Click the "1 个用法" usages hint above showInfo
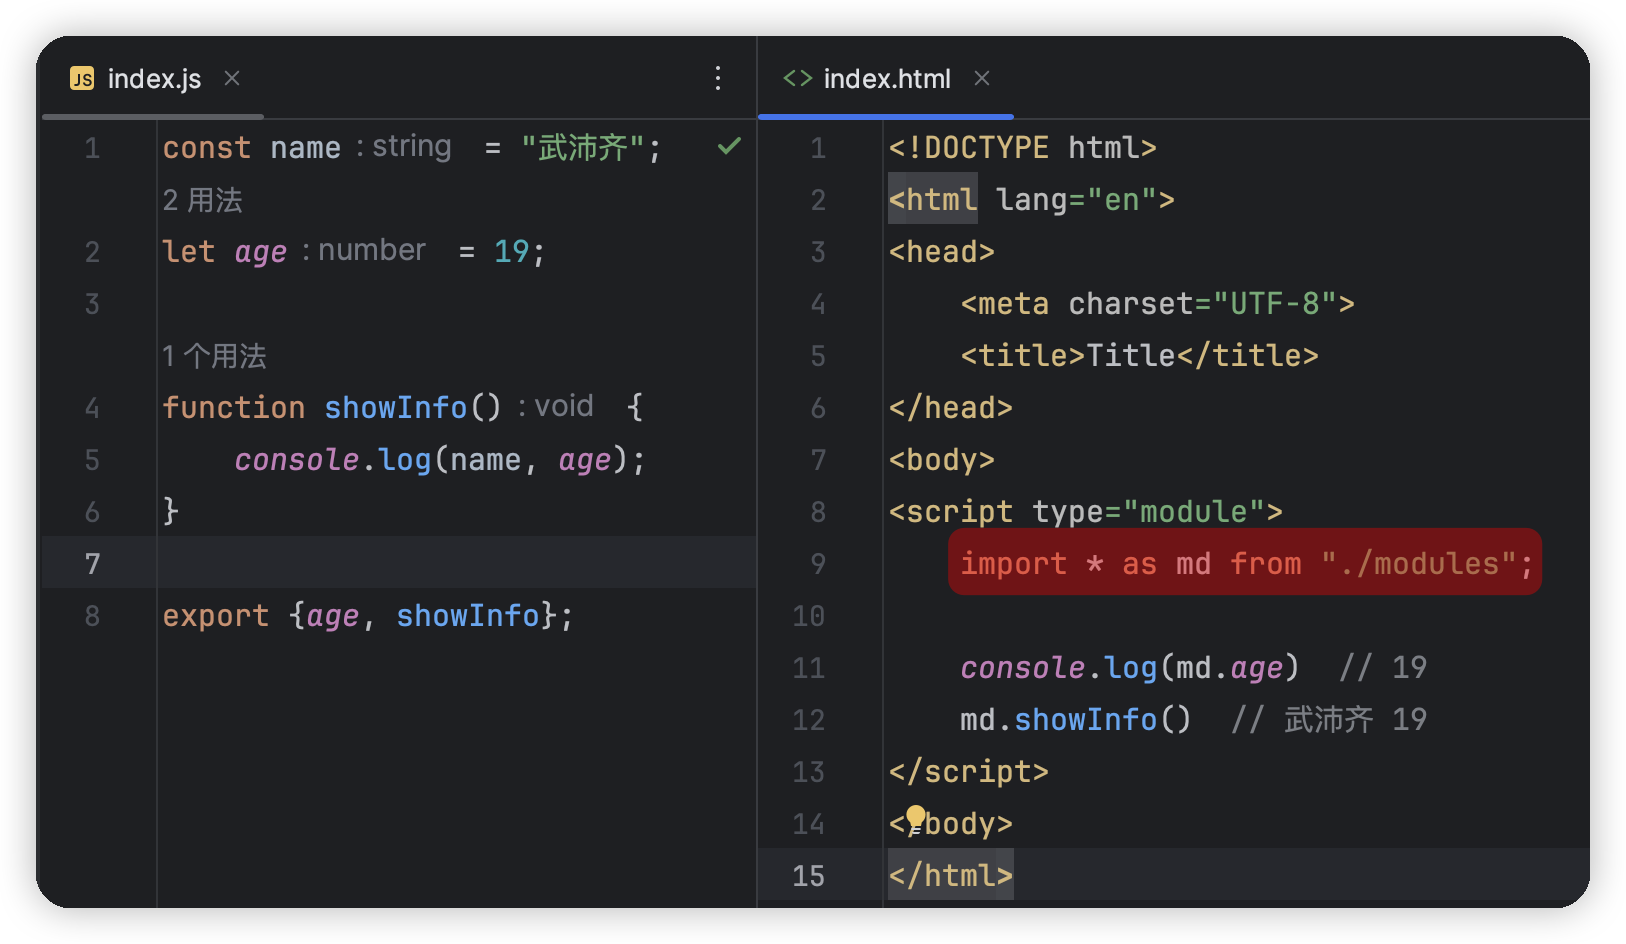 (215, 356)
